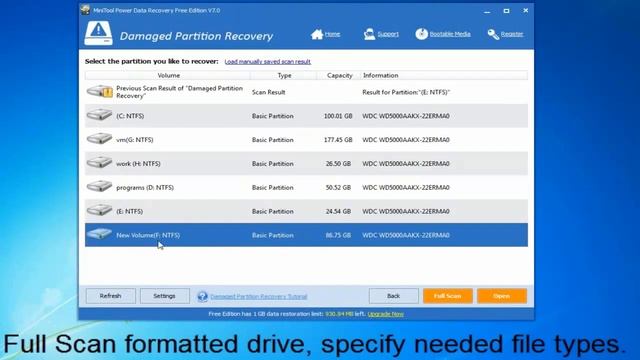Click the Home icon in header
Screen dimensions: 640x360
coord(317,34)
